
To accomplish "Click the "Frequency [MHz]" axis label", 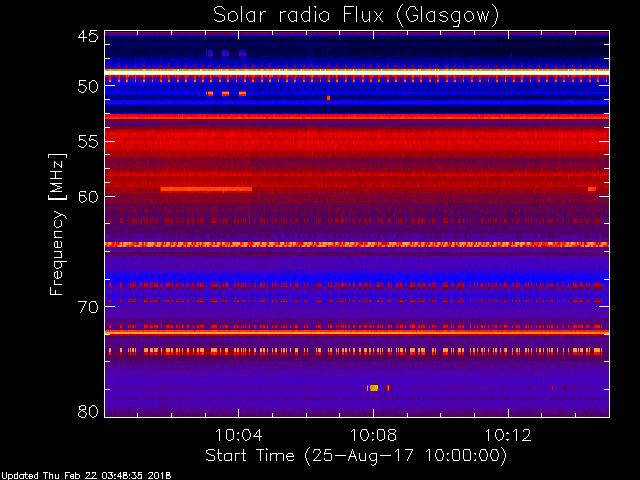I will [x=57, y=224].
